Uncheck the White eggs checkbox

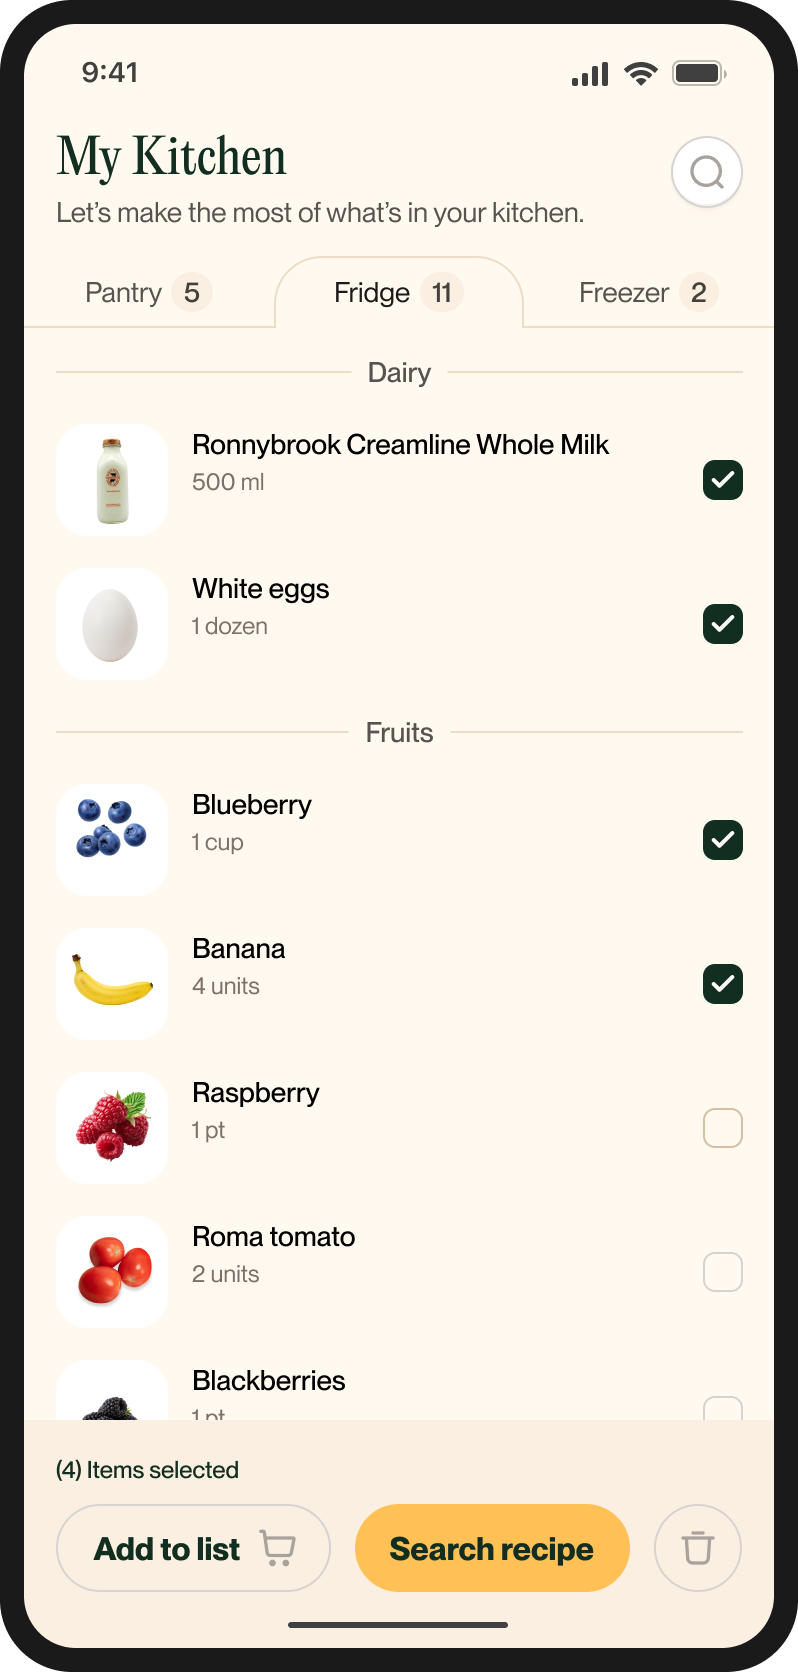click(x=722, y=624)
